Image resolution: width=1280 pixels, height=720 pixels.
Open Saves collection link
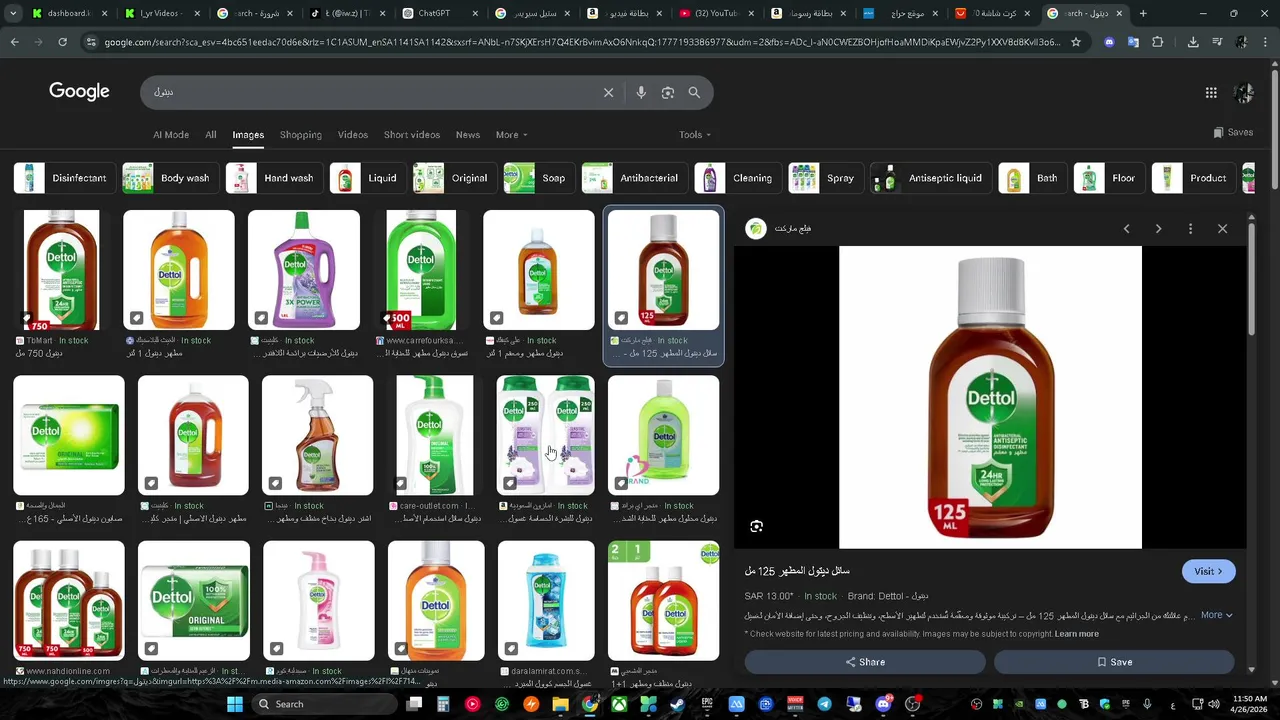(x=1233, y=132)
